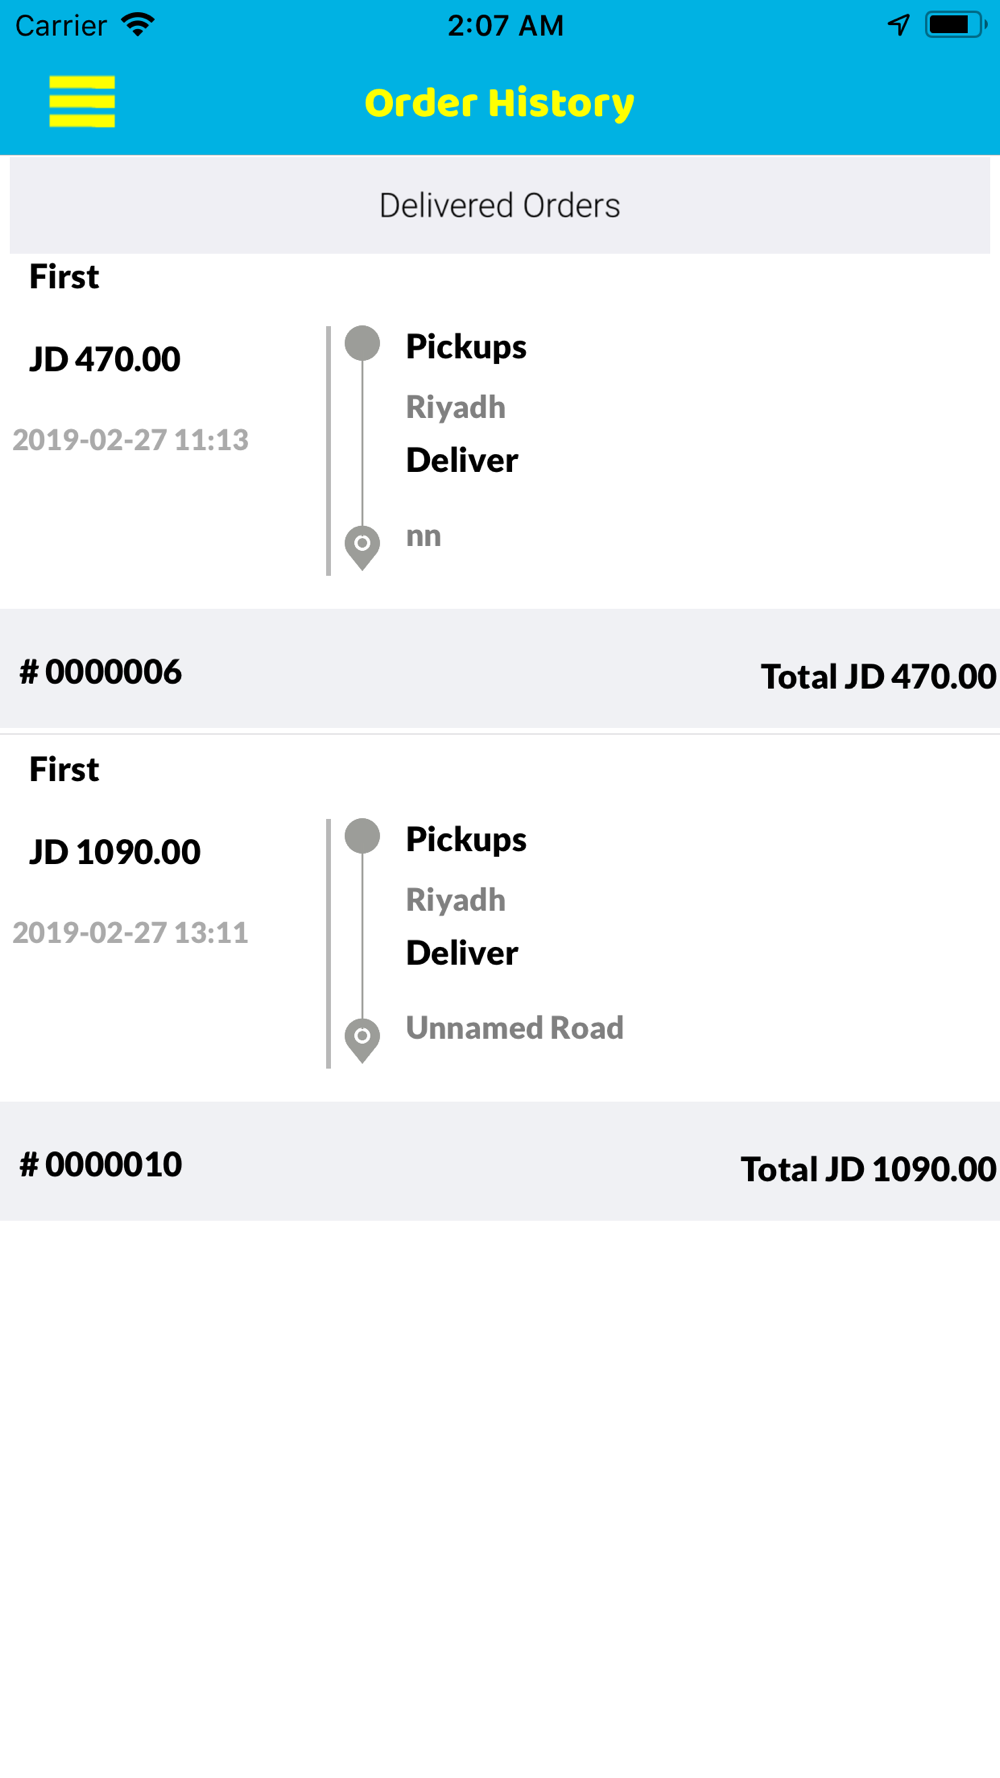The height and width of the screenshot is (1778, 1000).
Task: Tap the JD 1090.00 price label
Action: point(115,852)
